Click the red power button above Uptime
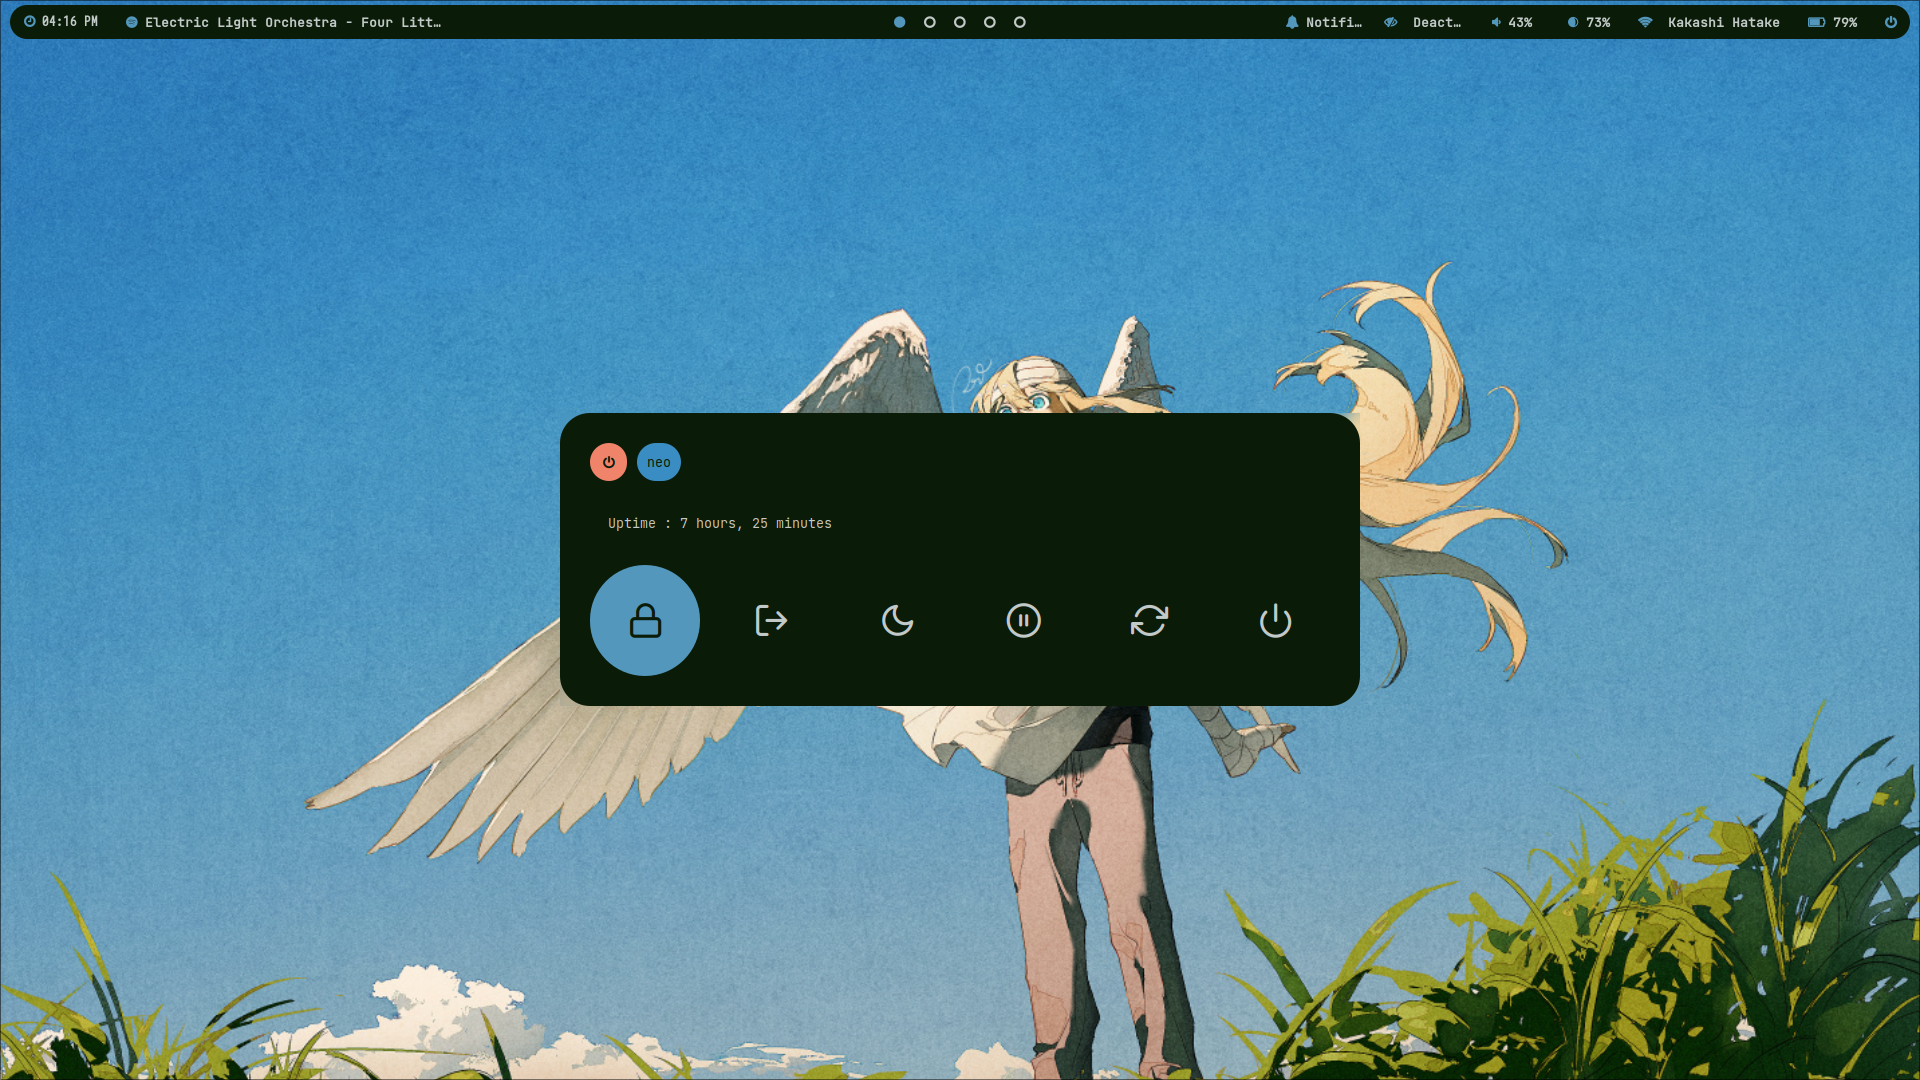The width and height of the screenshot is (1920, 1080). 608,462
